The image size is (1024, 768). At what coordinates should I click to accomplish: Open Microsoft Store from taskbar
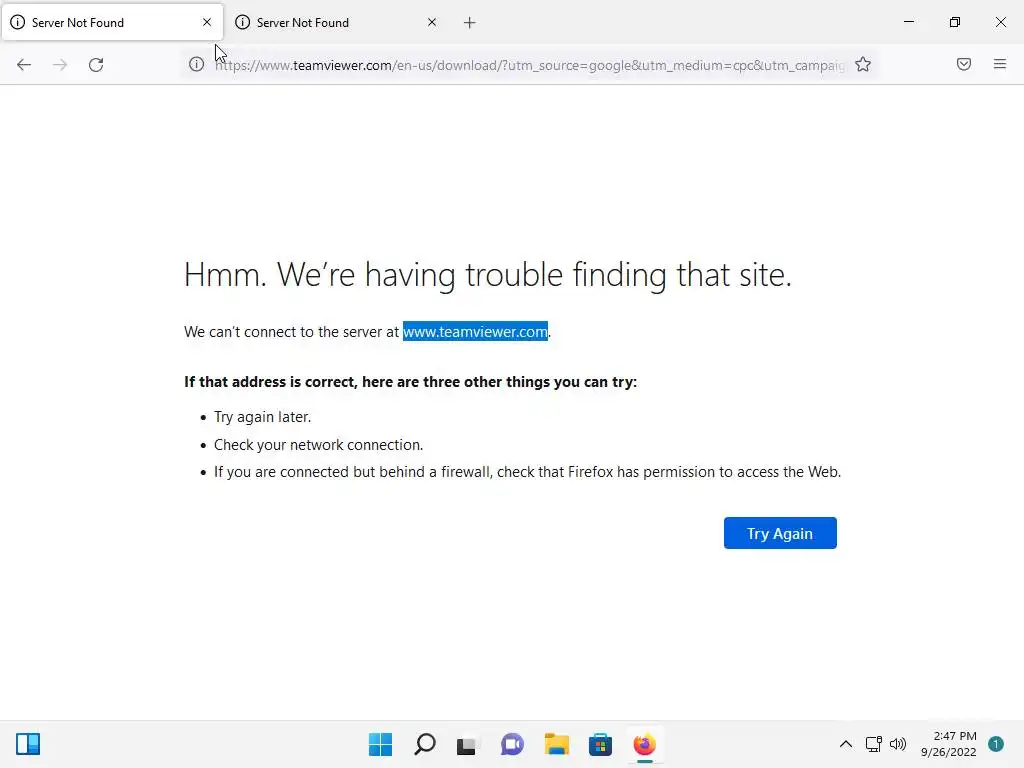(600, 744)
